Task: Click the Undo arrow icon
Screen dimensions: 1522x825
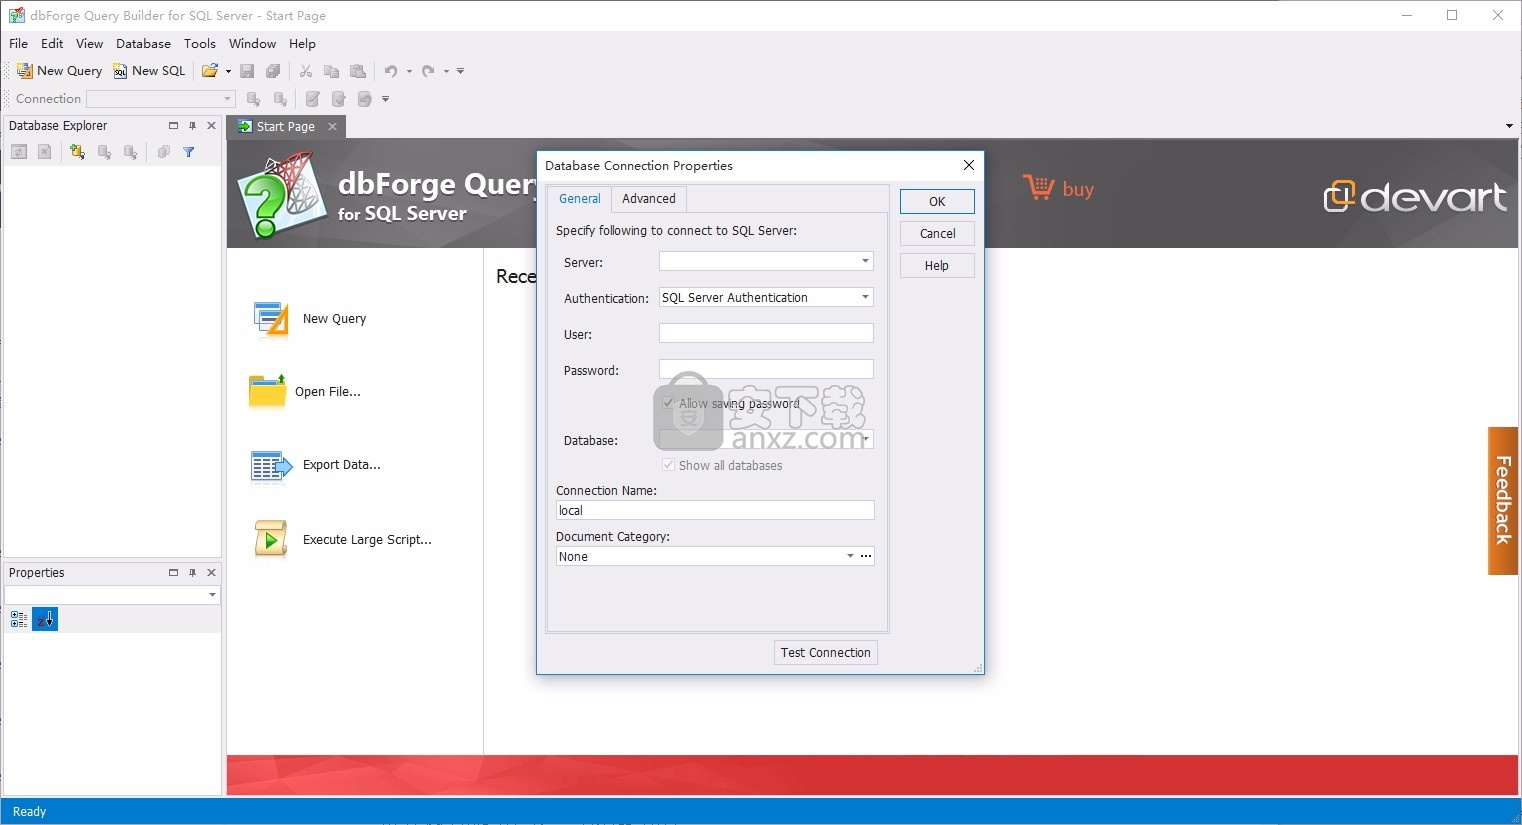Action: point(391,71)
